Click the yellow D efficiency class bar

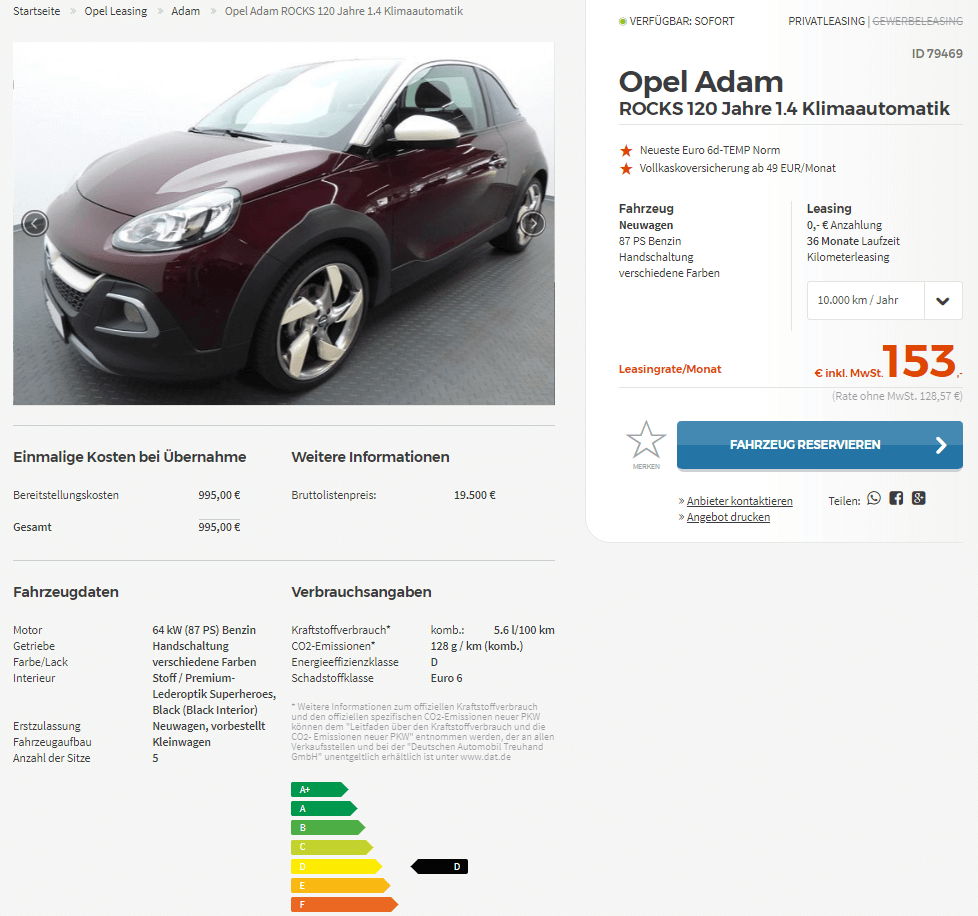tap(336, 866)
